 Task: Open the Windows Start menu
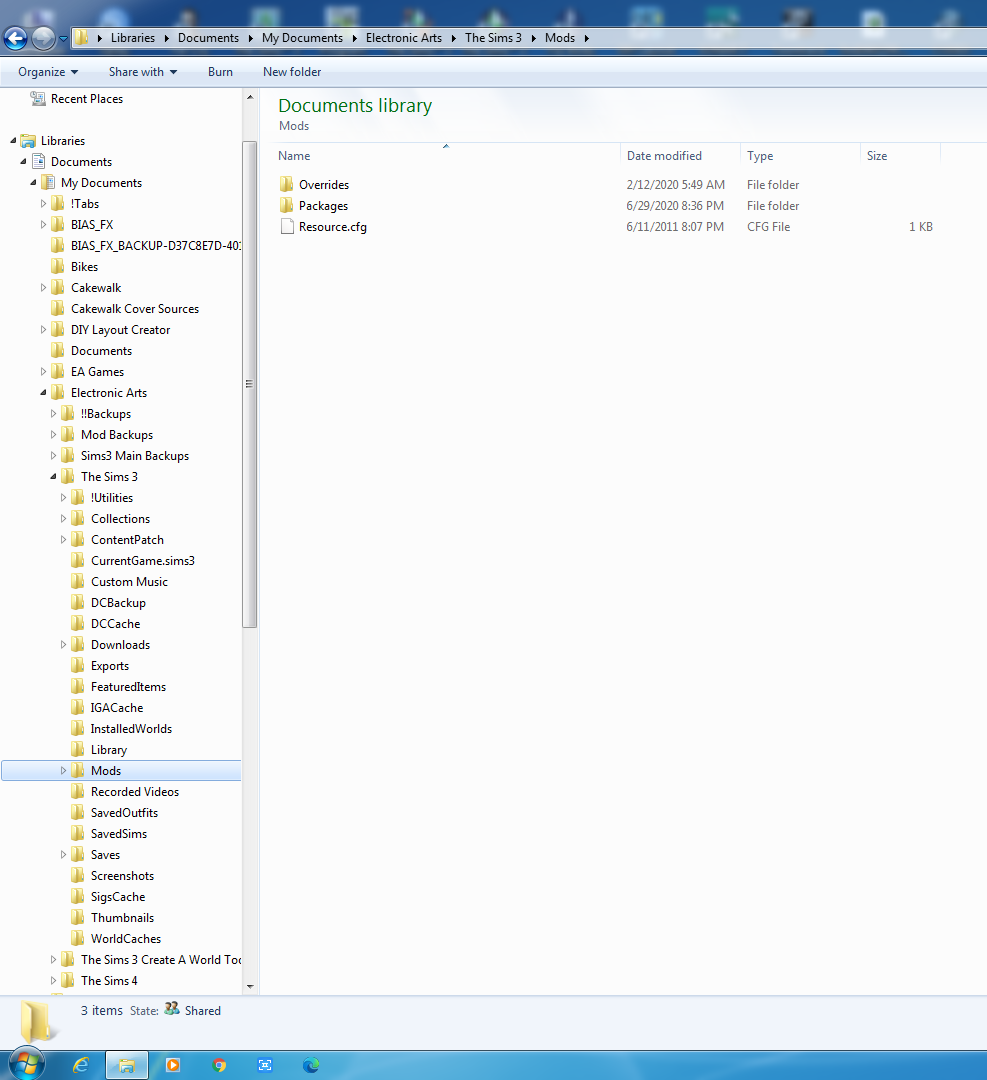[x=26, y=1065]
